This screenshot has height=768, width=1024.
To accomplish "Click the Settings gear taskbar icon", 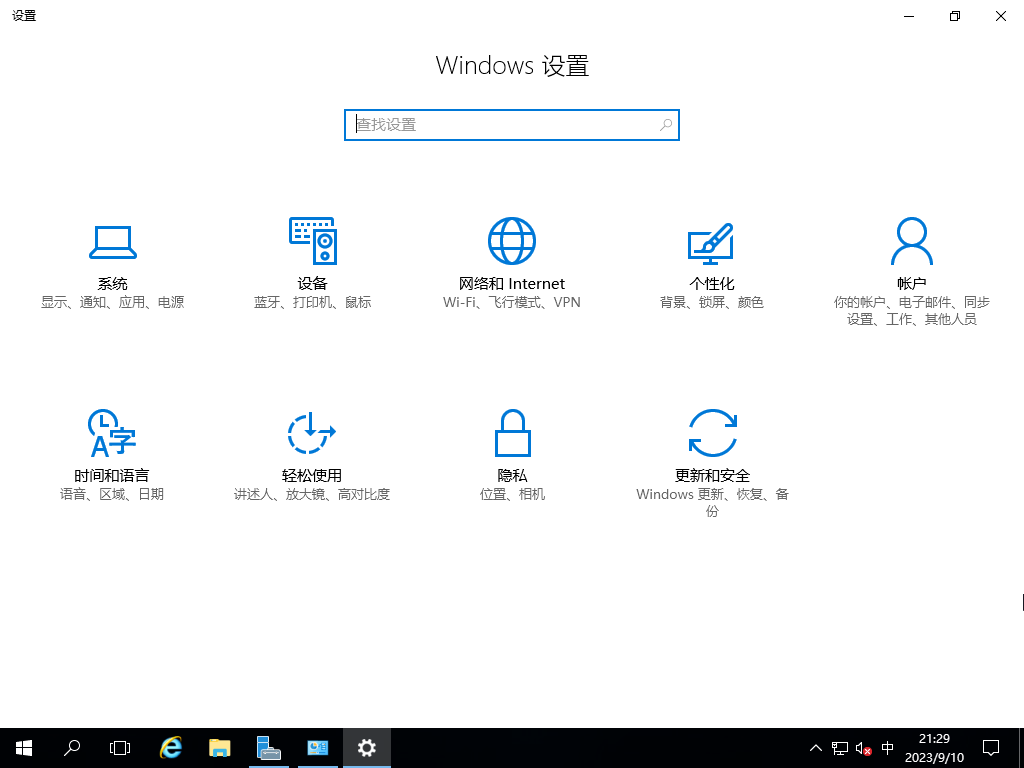I will [x=367, y=748].
